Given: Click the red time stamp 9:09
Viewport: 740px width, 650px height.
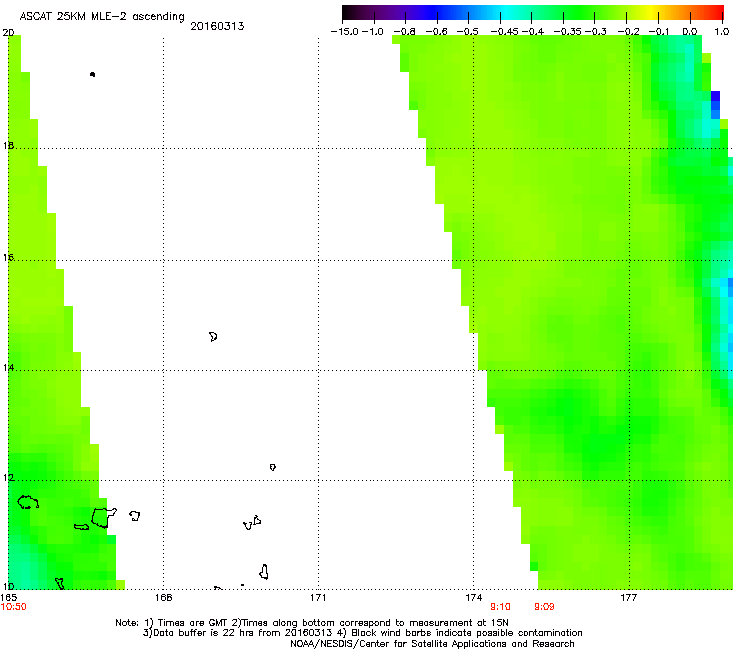Looking at the screenshot, I should [x=544, y=607].
